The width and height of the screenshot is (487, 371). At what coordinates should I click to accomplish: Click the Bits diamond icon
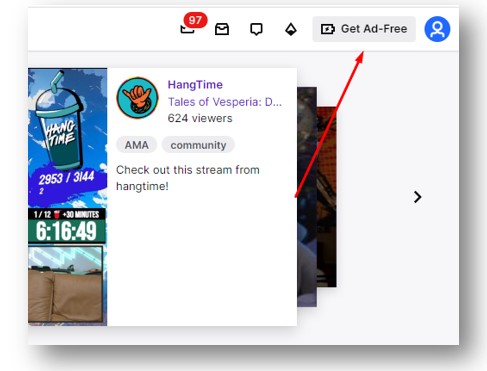291,29
